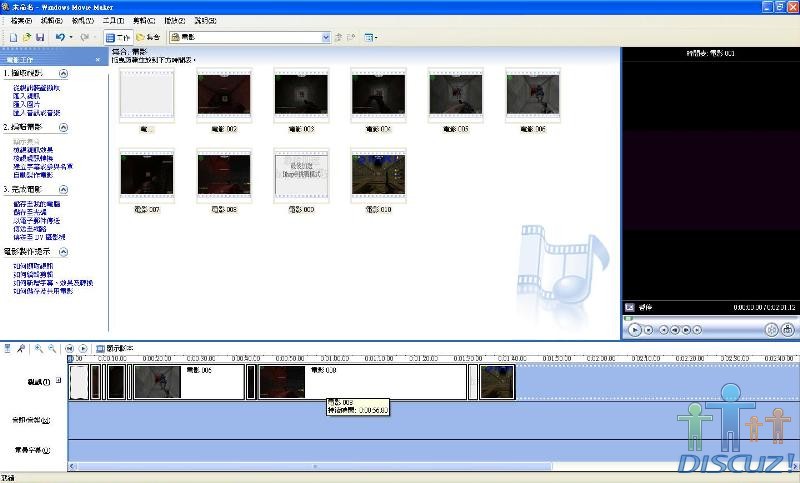Toggle the Collections pane toolbar button
The image size is (800, 483).
148,37
